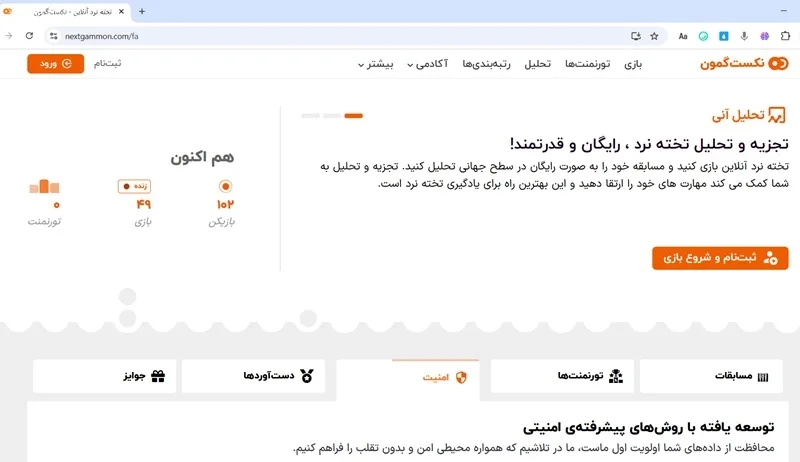Open the extensions puzzle icon
The width and height of the screenshot is (800, 462).
click(x=785, y=36)
